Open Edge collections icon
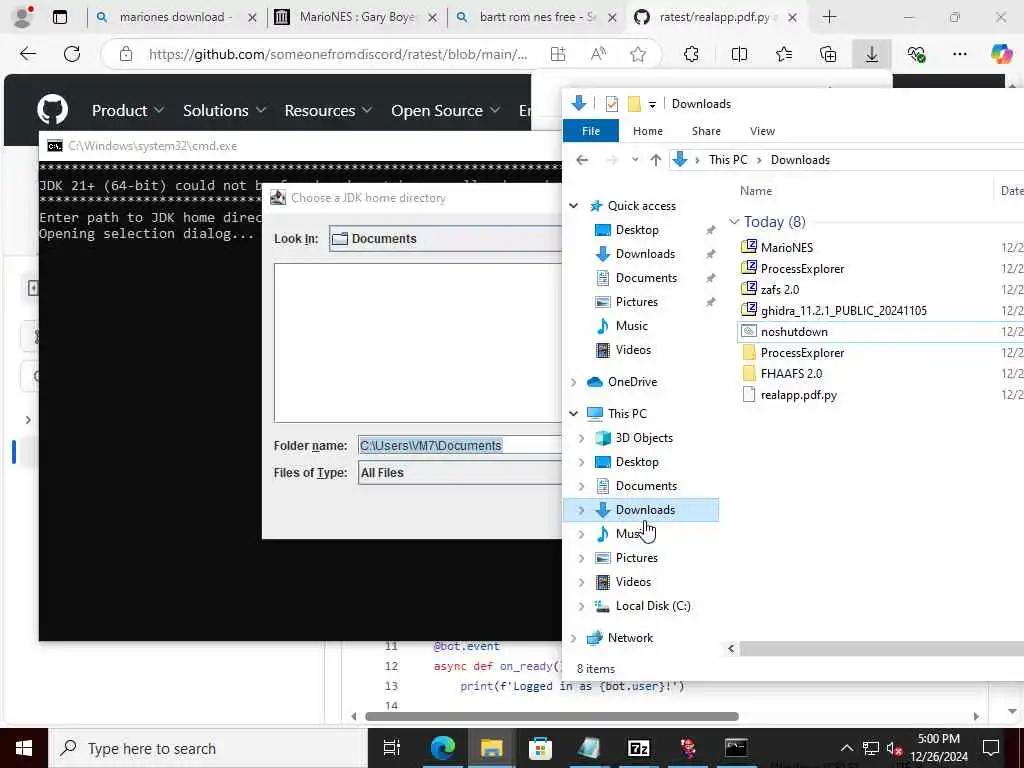Screen dimensions: 1024x768 coord(828,54)
